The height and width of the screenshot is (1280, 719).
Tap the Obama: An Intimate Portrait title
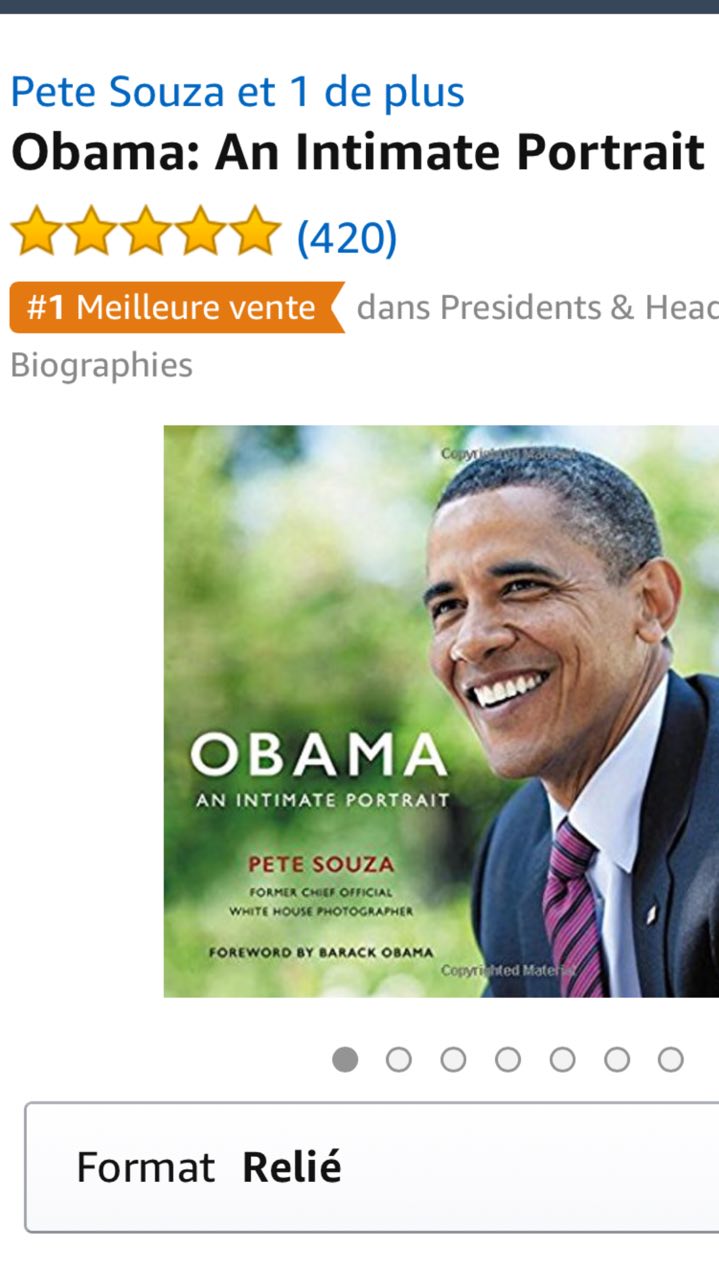358,151
